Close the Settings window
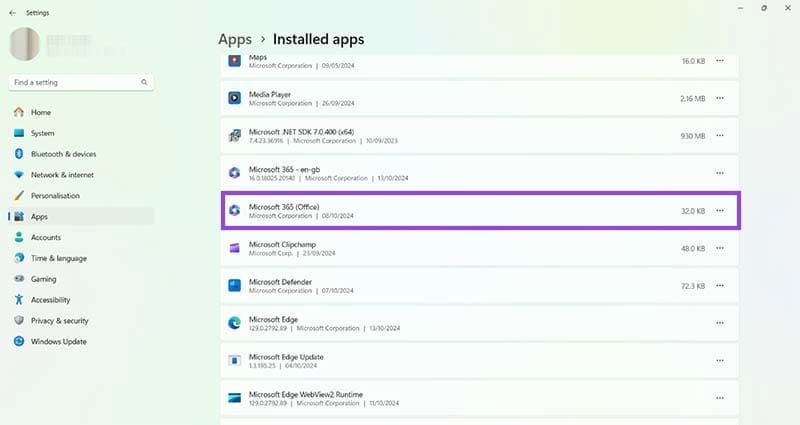Image resolution: width=800 pixels, height=425 pixels. [x=787, y=8]
